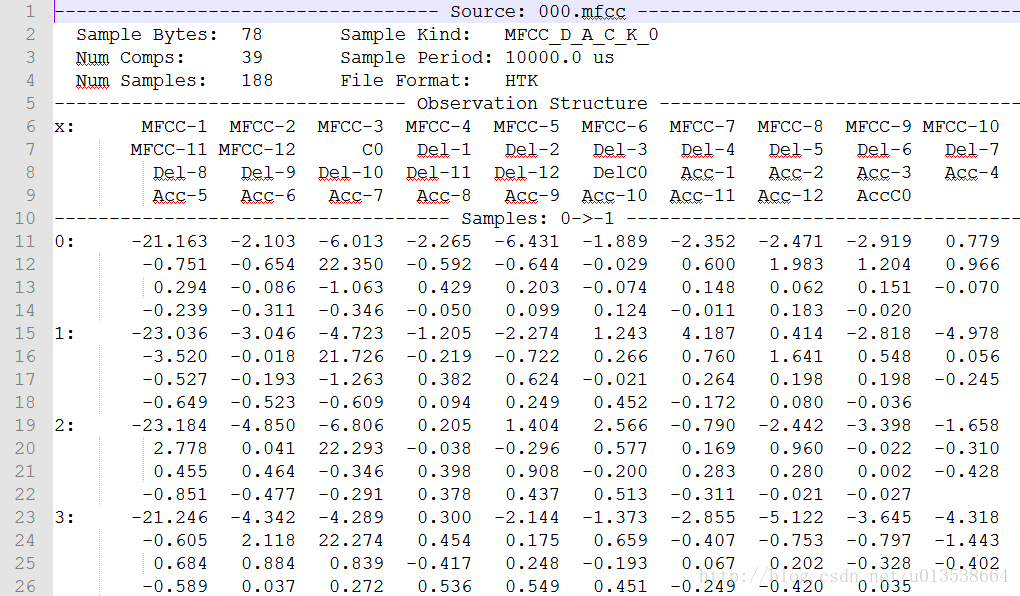
Task: Click sample index '1:' label
Action: (x=64, y=334)
